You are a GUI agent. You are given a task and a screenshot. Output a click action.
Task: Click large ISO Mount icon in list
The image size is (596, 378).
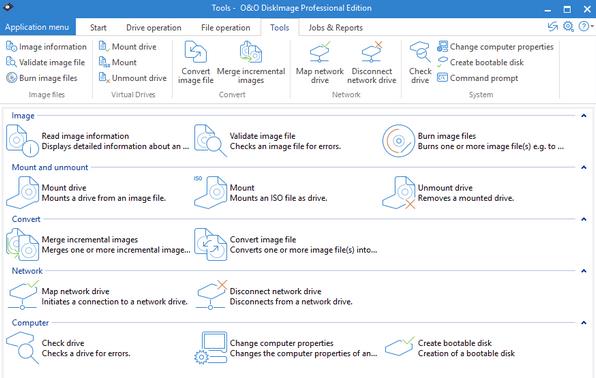[x=210, y=193]
